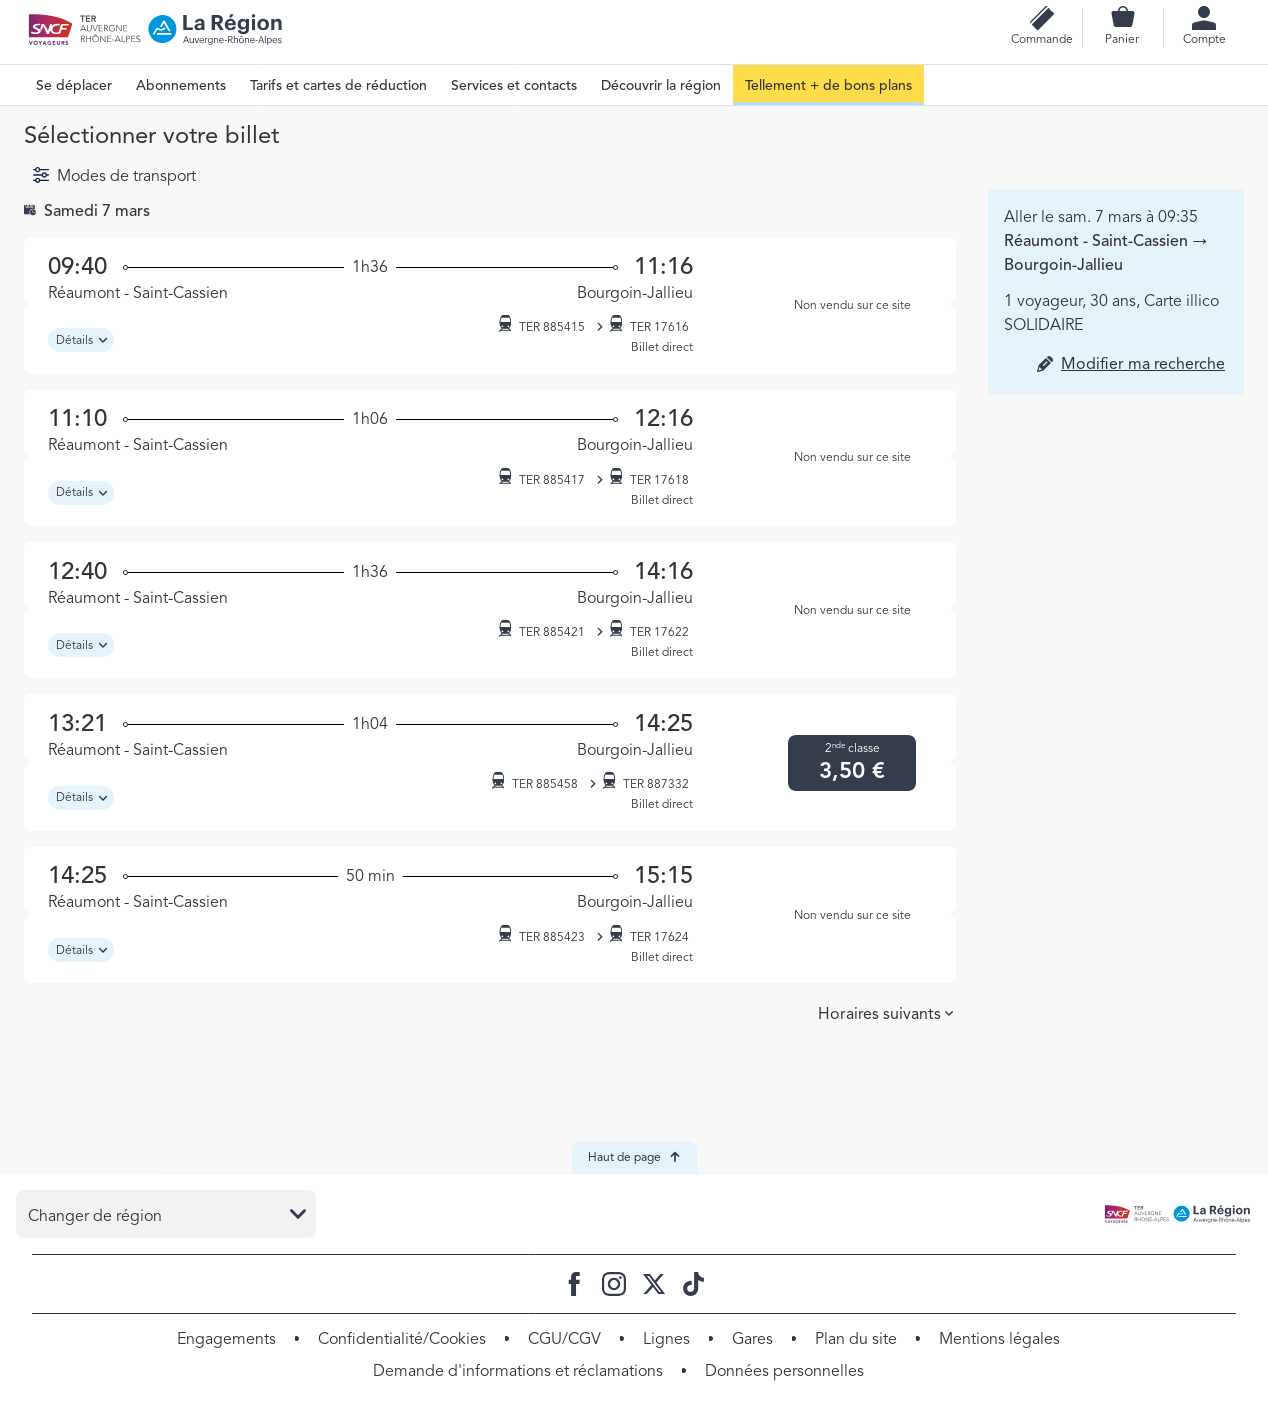Open Tarifs et cartes de réduction menu

[338, 86]
